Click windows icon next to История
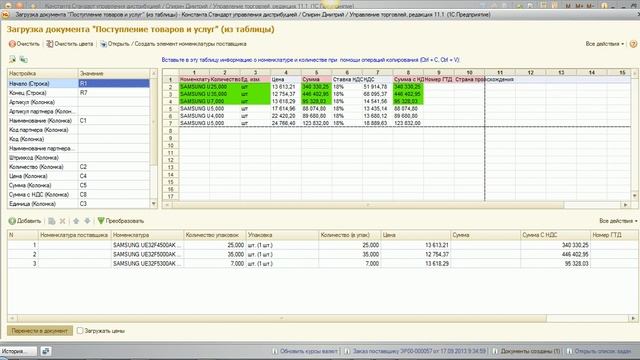This screenshot has width=640, height=360. 46,351
